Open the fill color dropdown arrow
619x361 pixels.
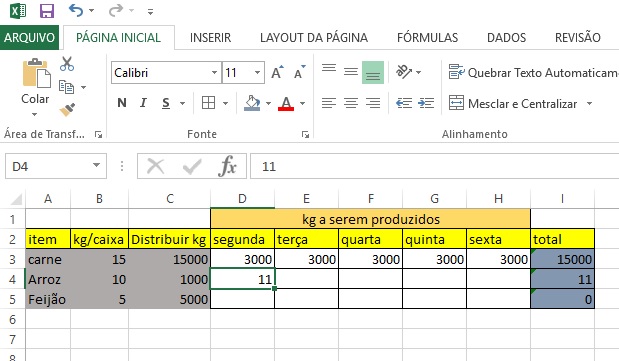(x=268, y=103)
